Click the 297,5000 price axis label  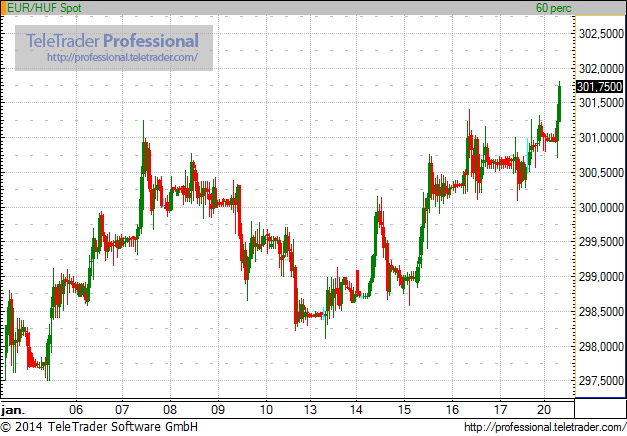pyautogui.click(x=600, y=381)
